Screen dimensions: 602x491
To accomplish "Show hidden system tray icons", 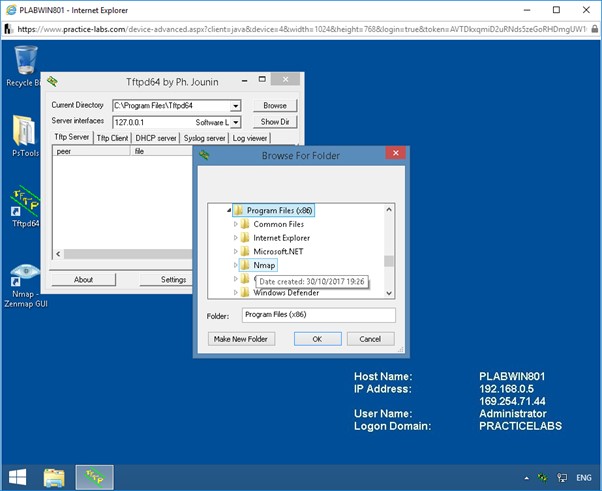I will click(x=526, y=478).
